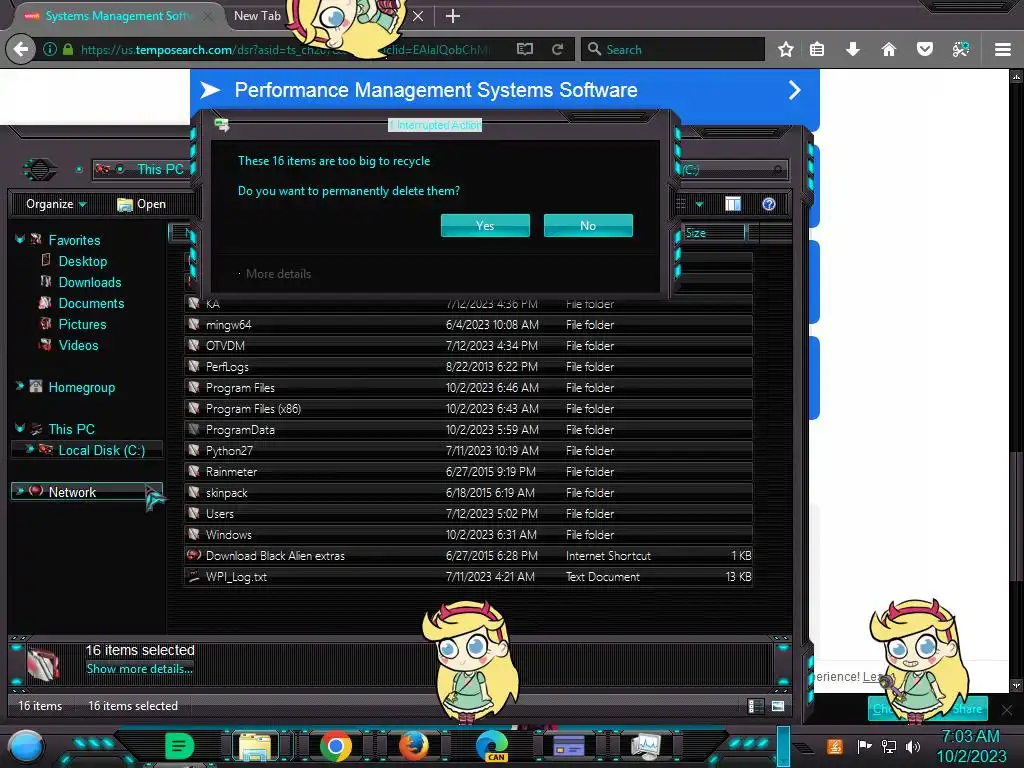Reload the current Firefox page
1024x768 pixels.
coord(557,49)
